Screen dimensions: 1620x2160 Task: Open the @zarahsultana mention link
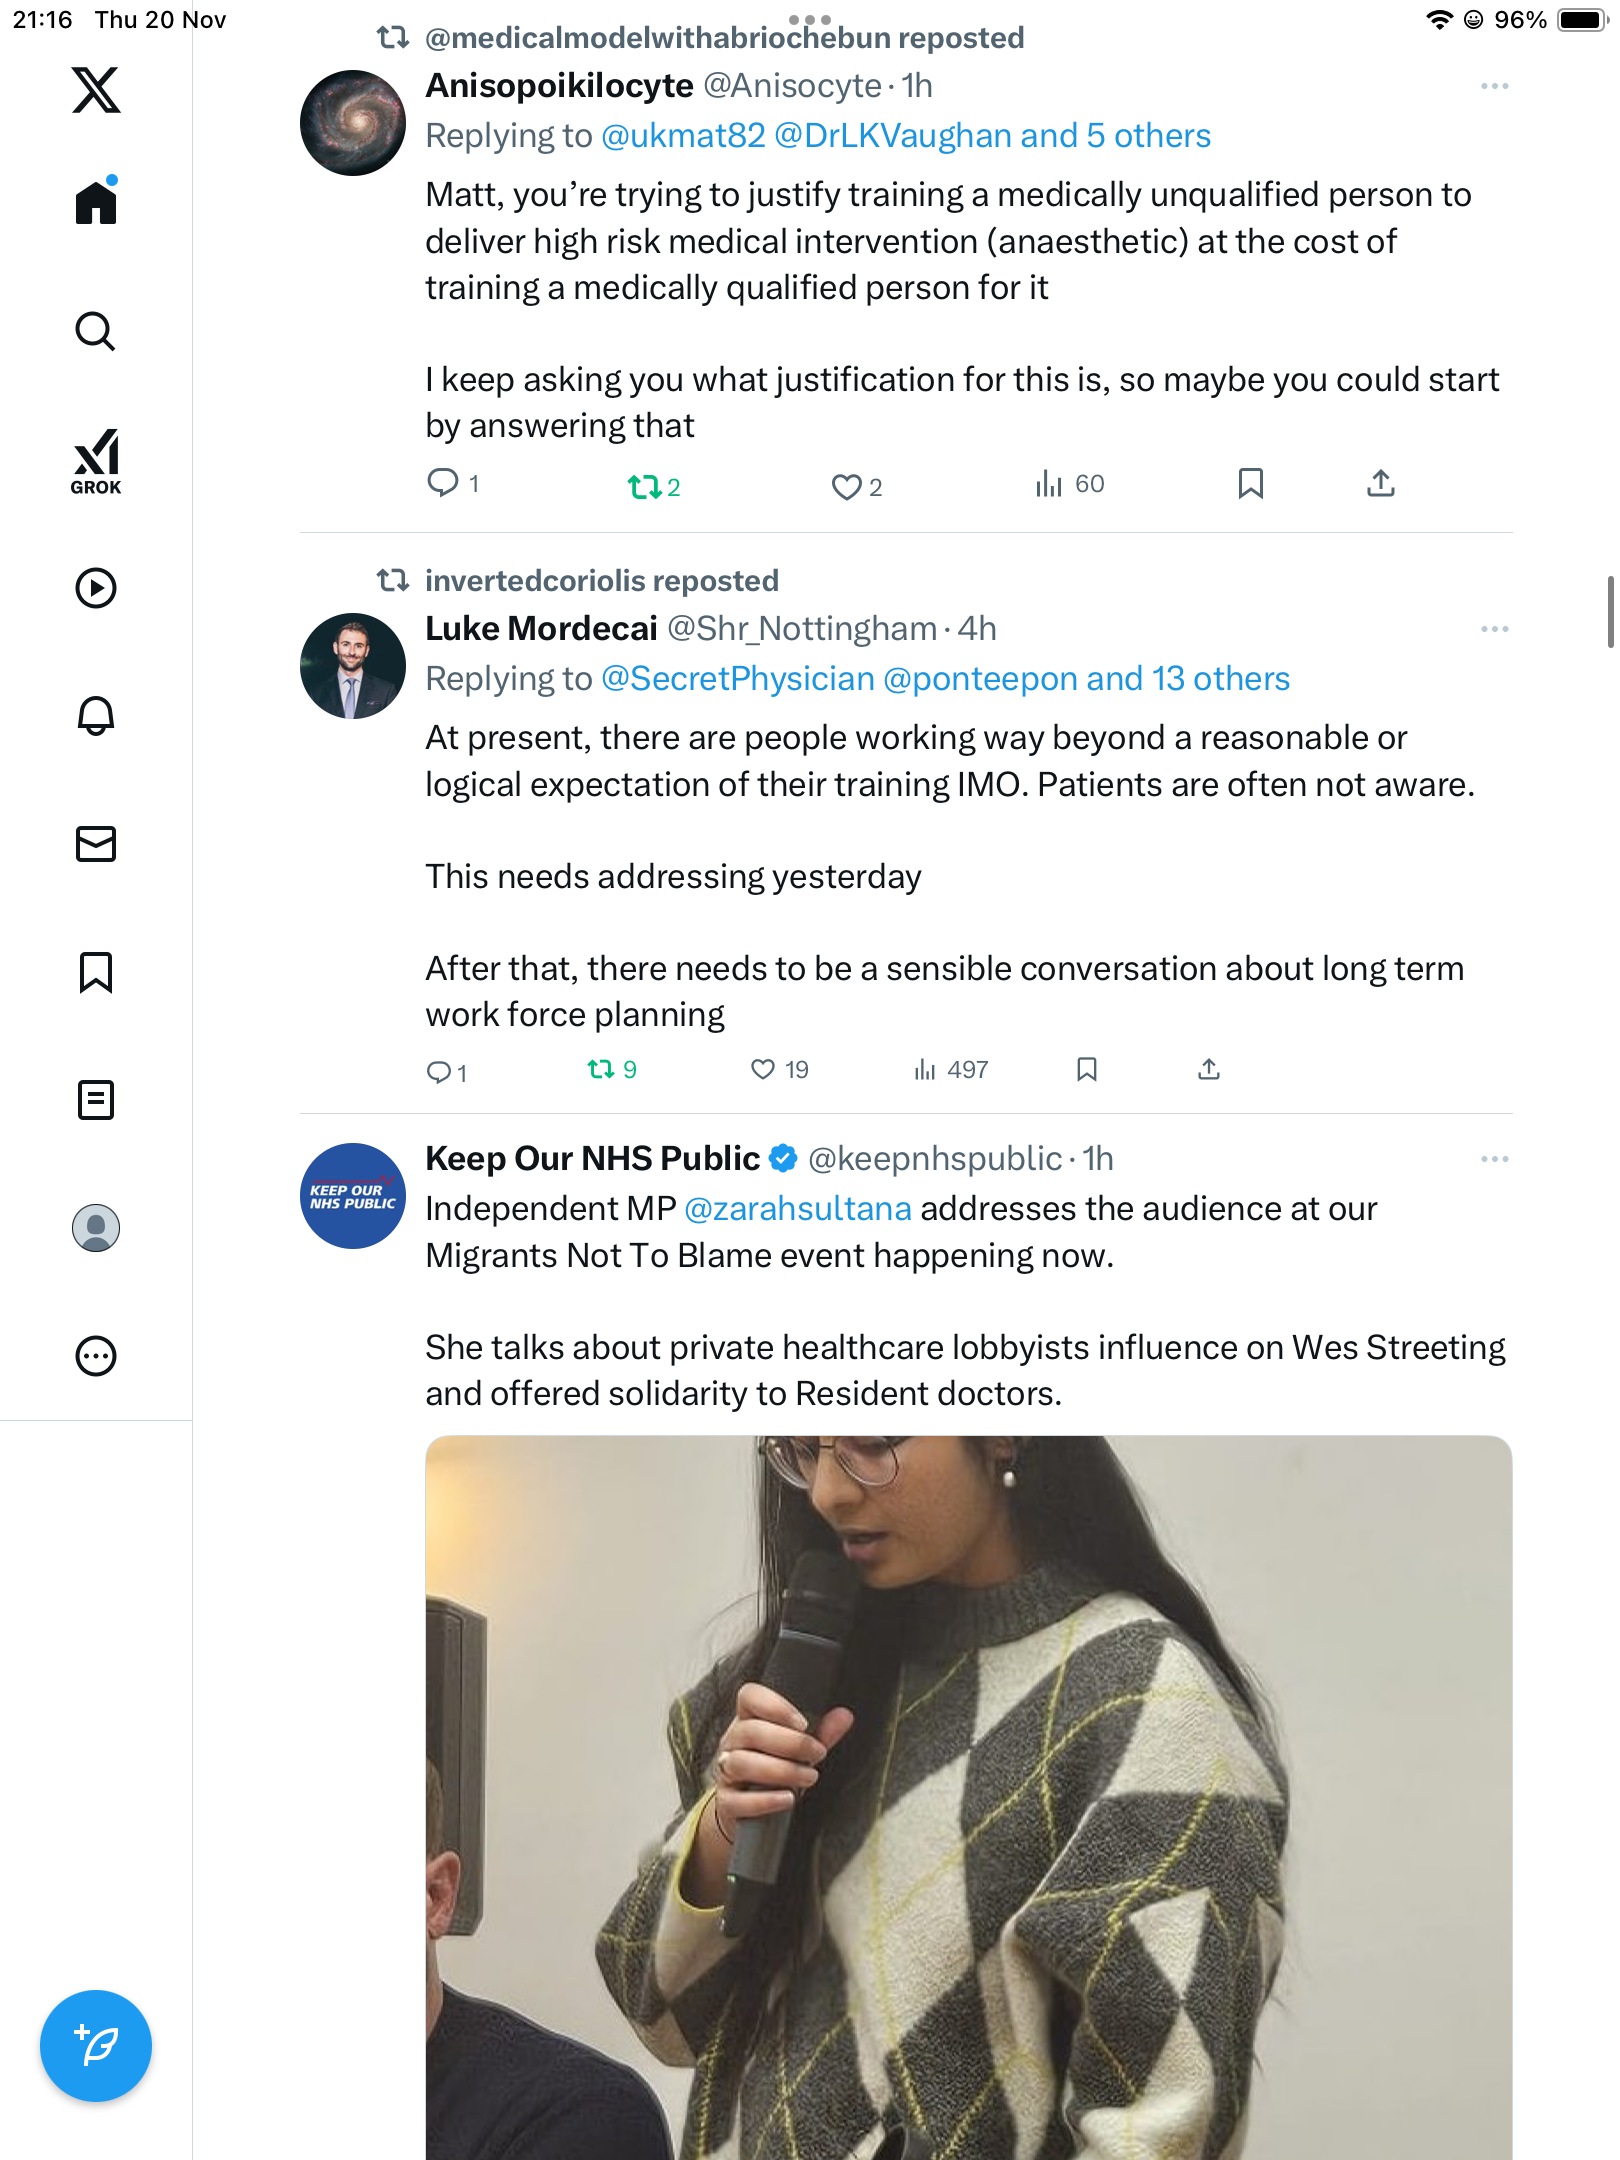click(798, 1209)
